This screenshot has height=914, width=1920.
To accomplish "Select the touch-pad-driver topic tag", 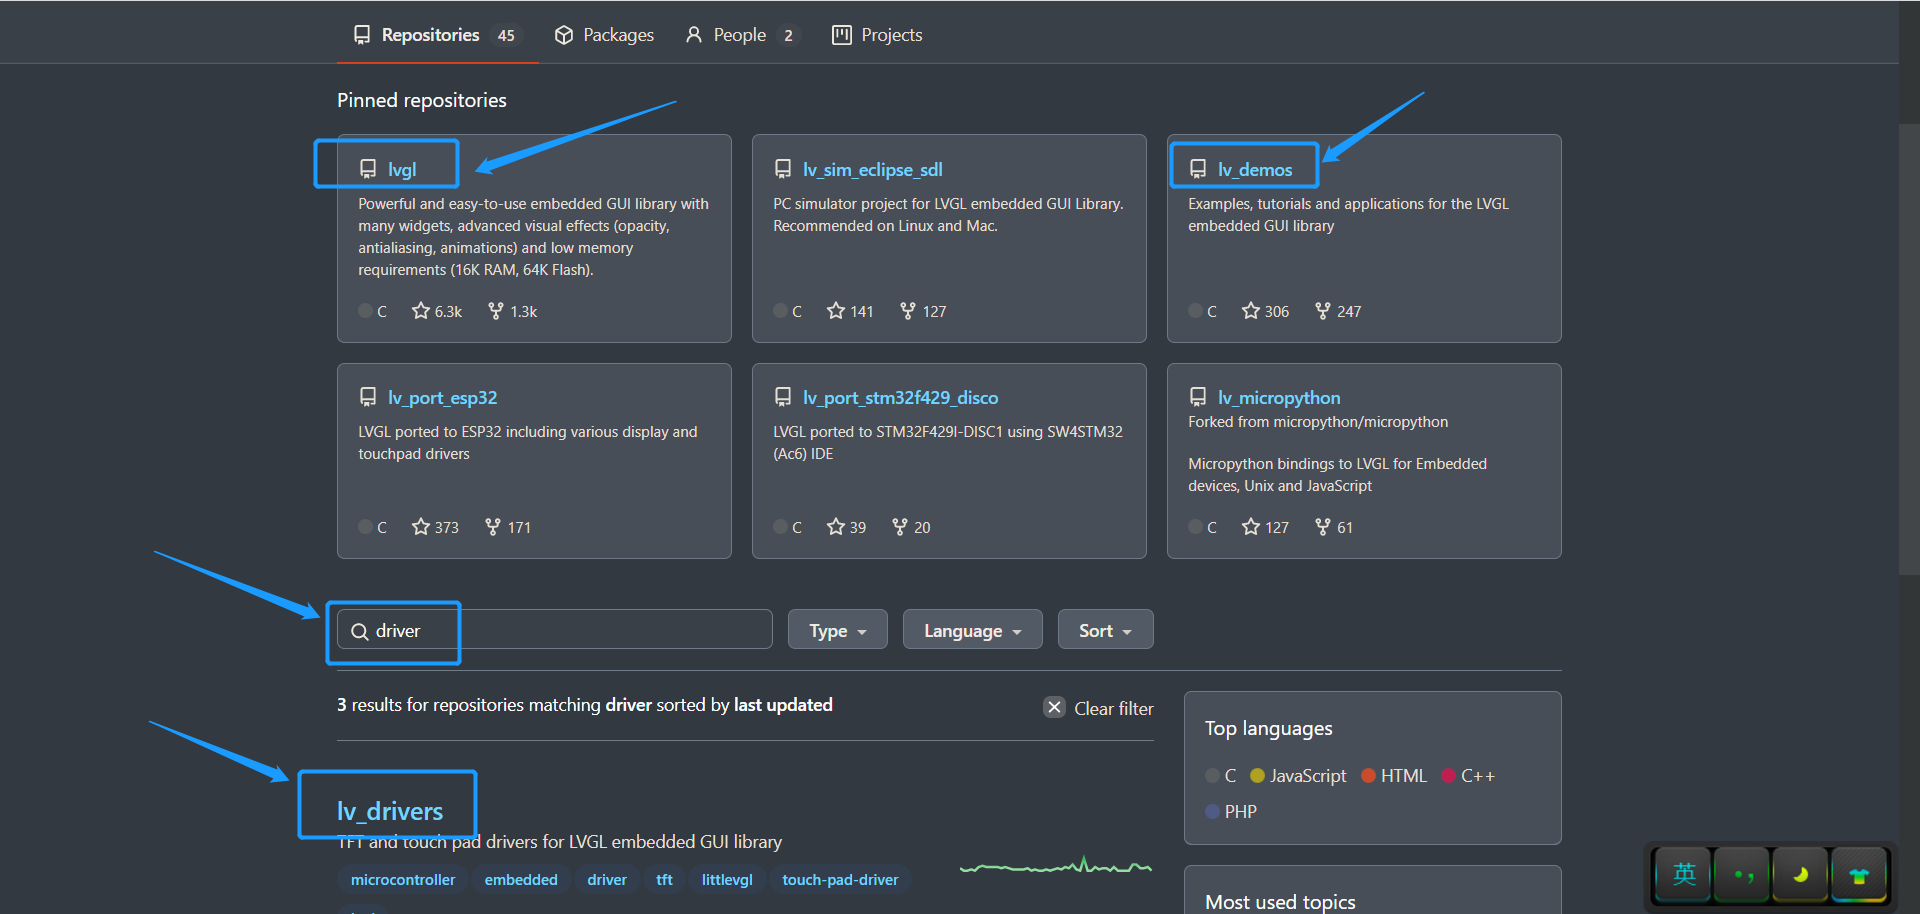I will pos(840,880).
